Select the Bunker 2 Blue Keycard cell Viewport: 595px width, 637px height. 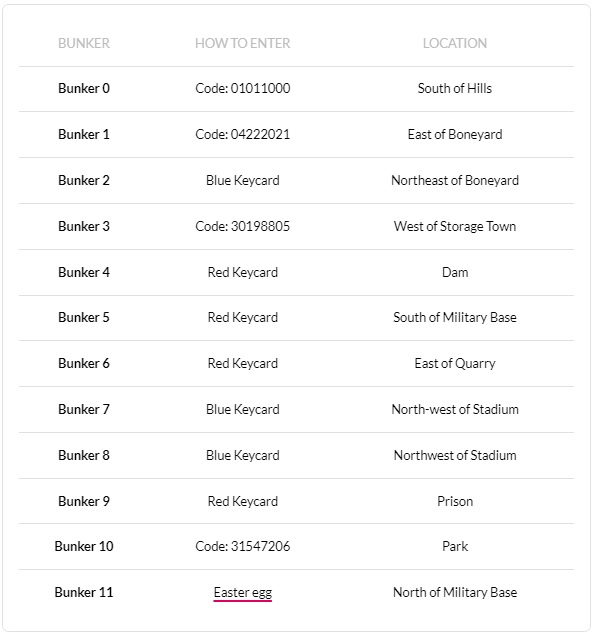click(x=242, y=180)
